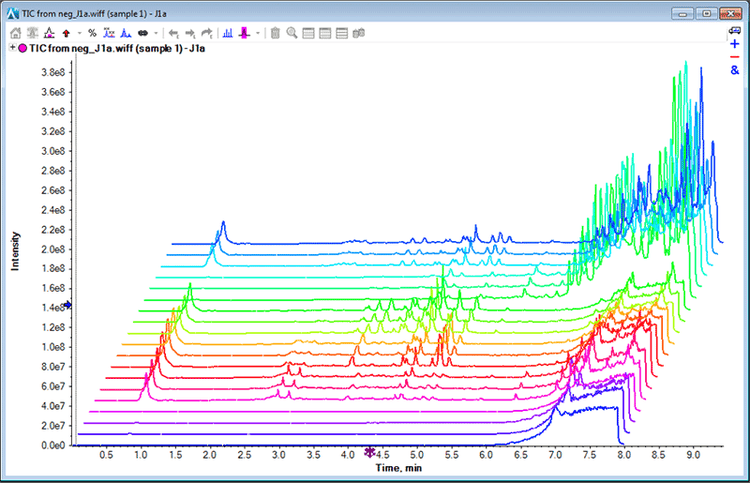Click the blue plus button on right
This screenshot has height=483, width=750.
(x=735, y=45)
